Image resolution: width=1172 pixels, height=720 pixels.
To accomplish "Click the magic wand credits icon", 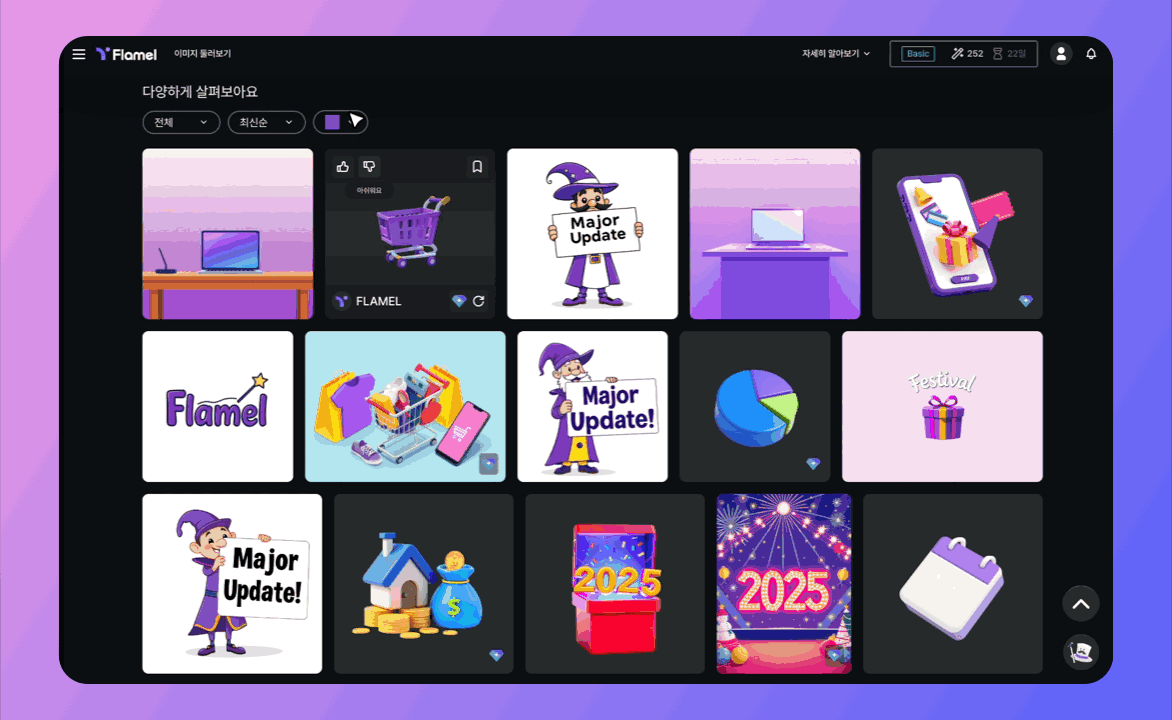I will tap(957, 54).
